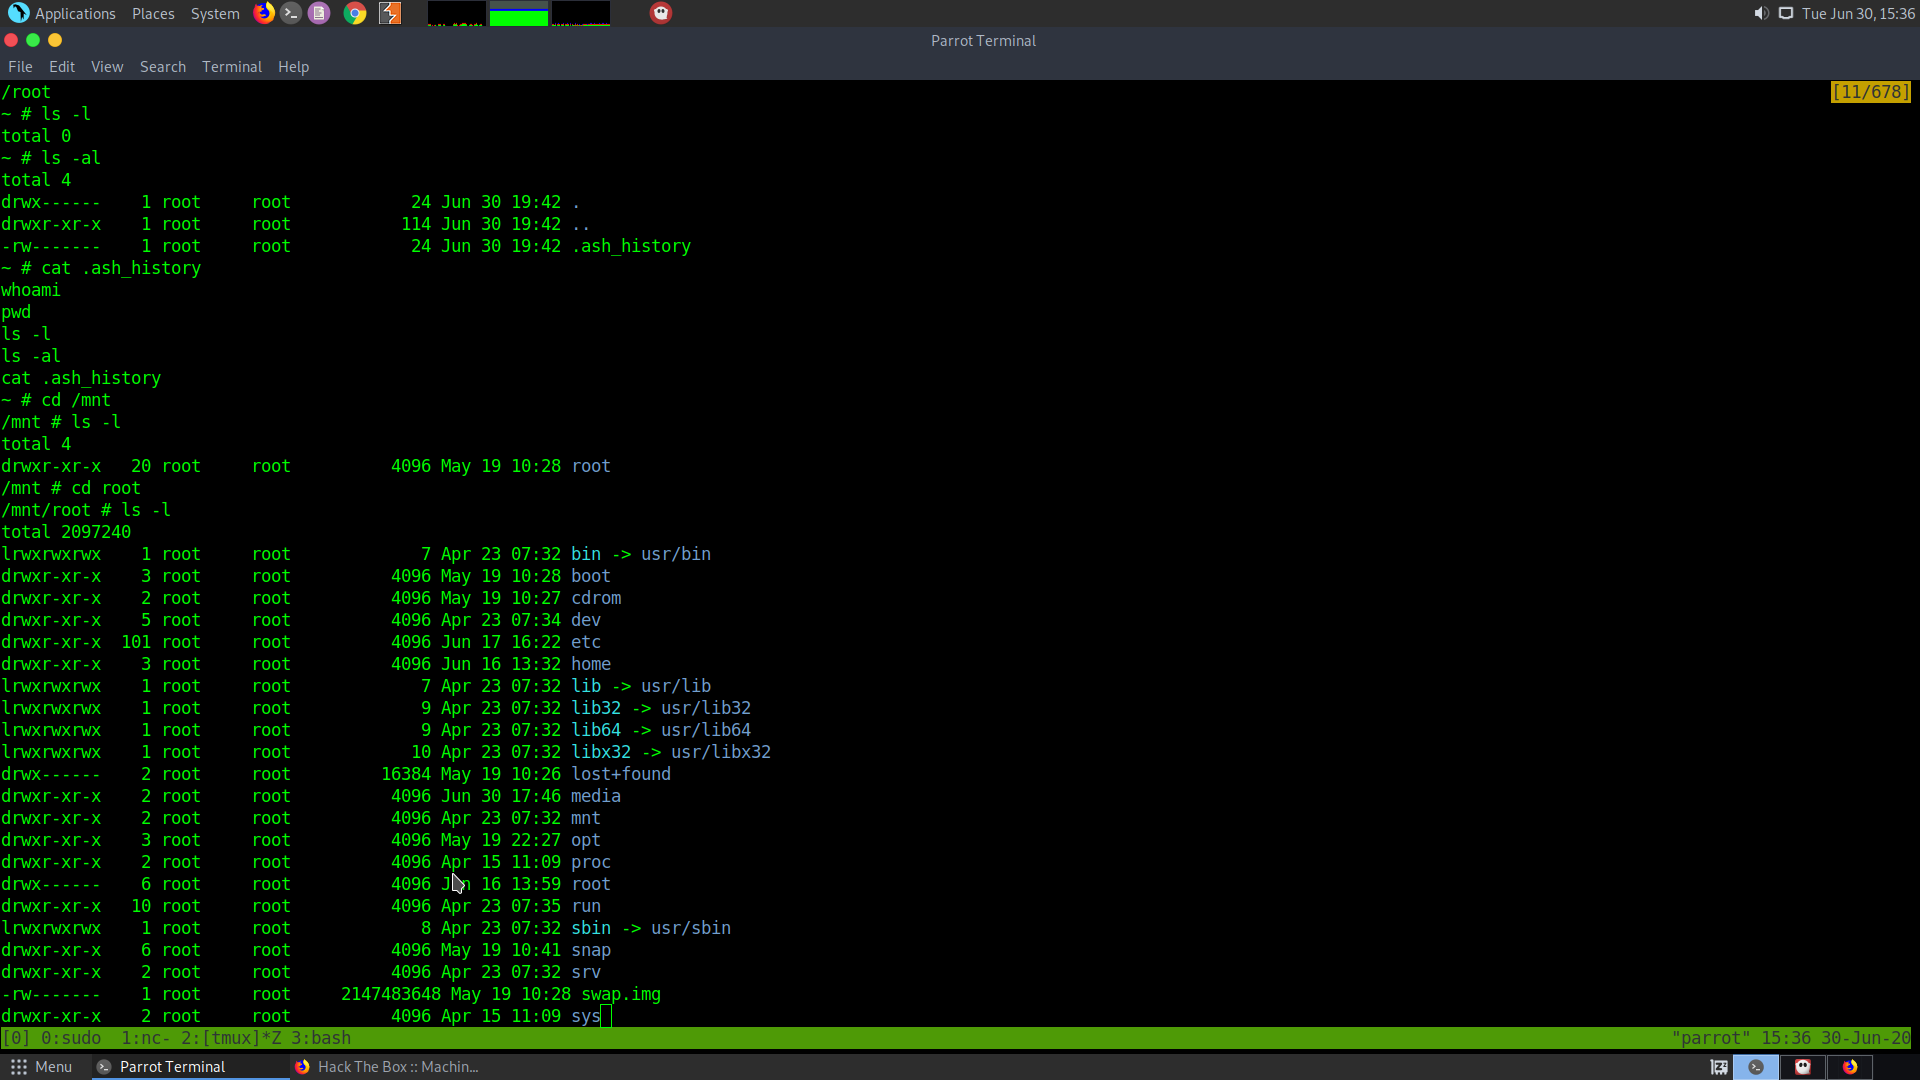Select terminal workspace in bottom pager

click(1756, 1067)
